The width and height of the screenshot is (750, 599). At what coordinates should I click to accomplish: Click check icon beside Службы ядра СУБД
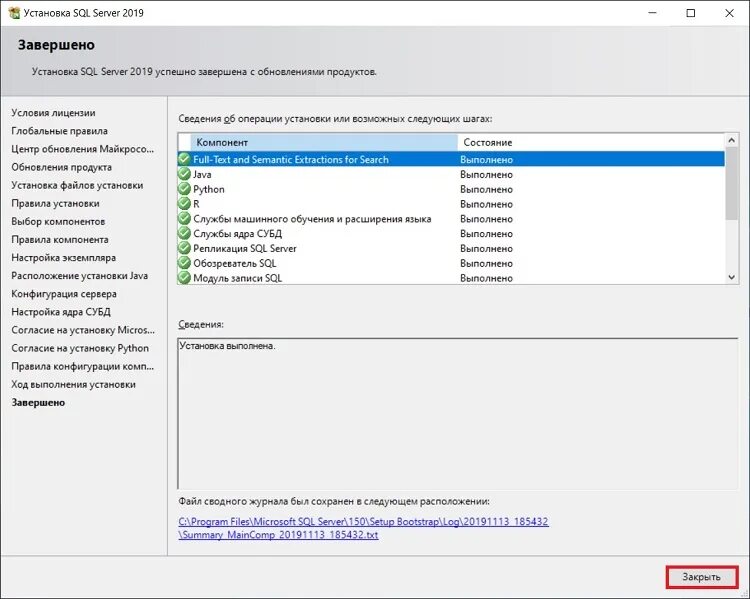(x=184, y=233)
